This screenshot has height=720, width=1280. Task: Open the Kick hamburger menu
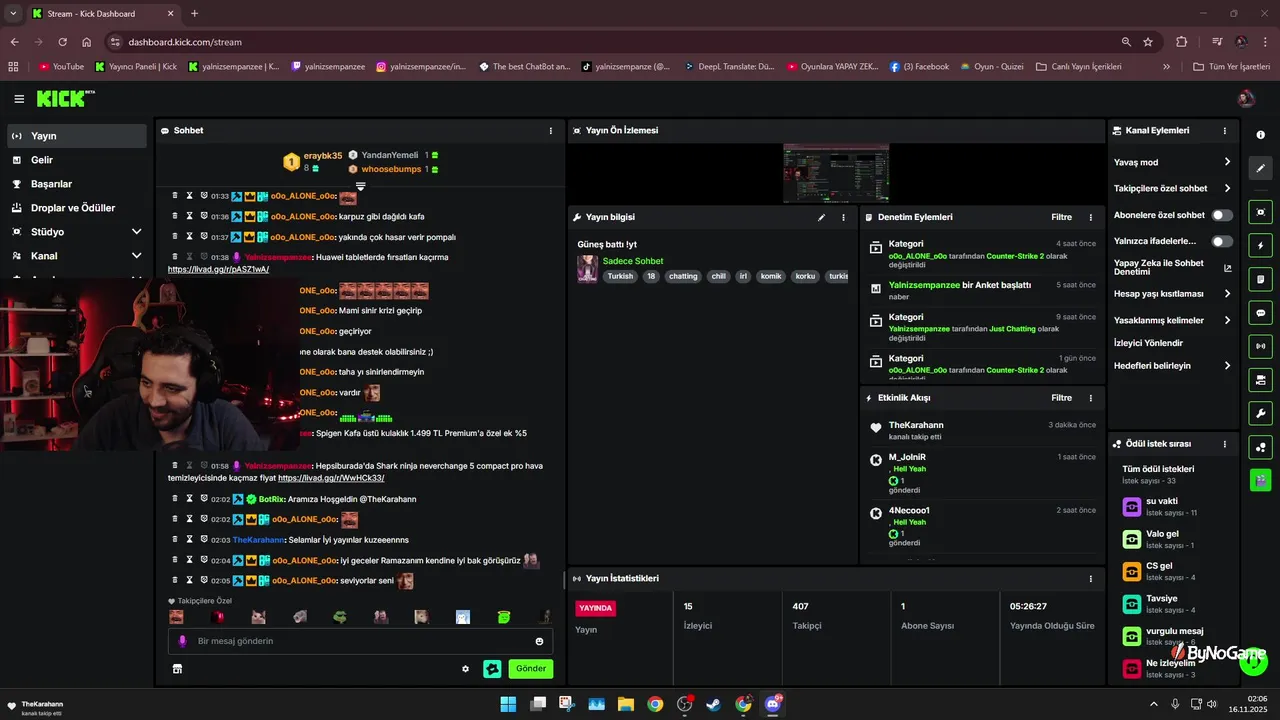(x=19, y=98)
